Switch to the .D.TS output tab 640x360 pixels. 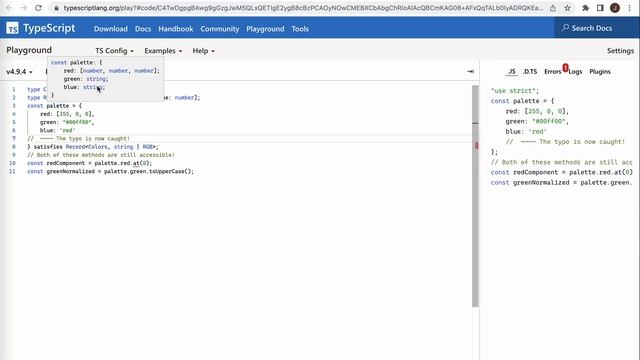coord(530,71)
